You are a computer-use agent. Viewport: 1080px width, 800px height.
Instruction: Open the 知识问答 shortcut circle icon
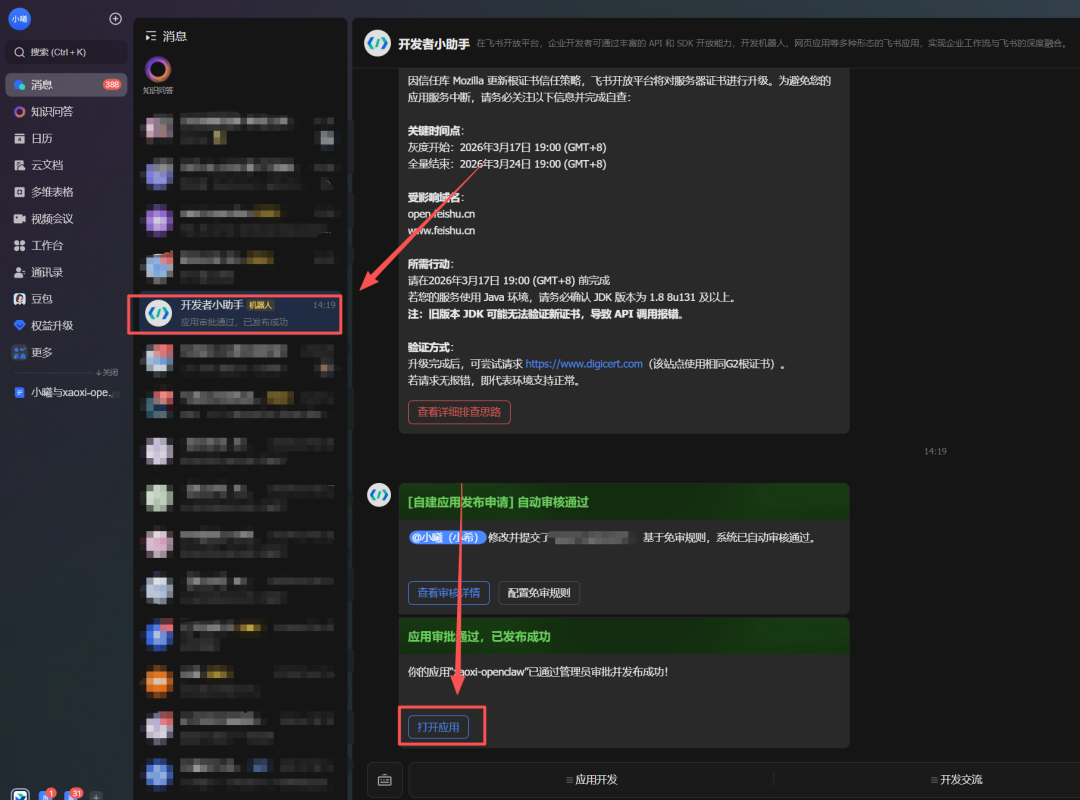point(158,70)
